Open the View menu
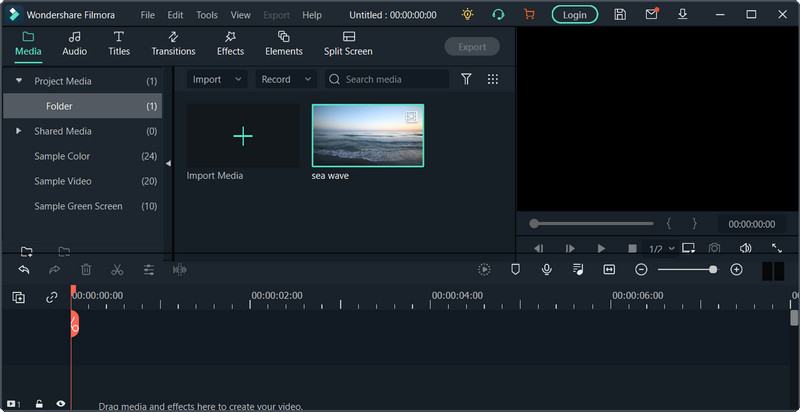The height and width of the screenshot is (412, 800). click(240, 15)
